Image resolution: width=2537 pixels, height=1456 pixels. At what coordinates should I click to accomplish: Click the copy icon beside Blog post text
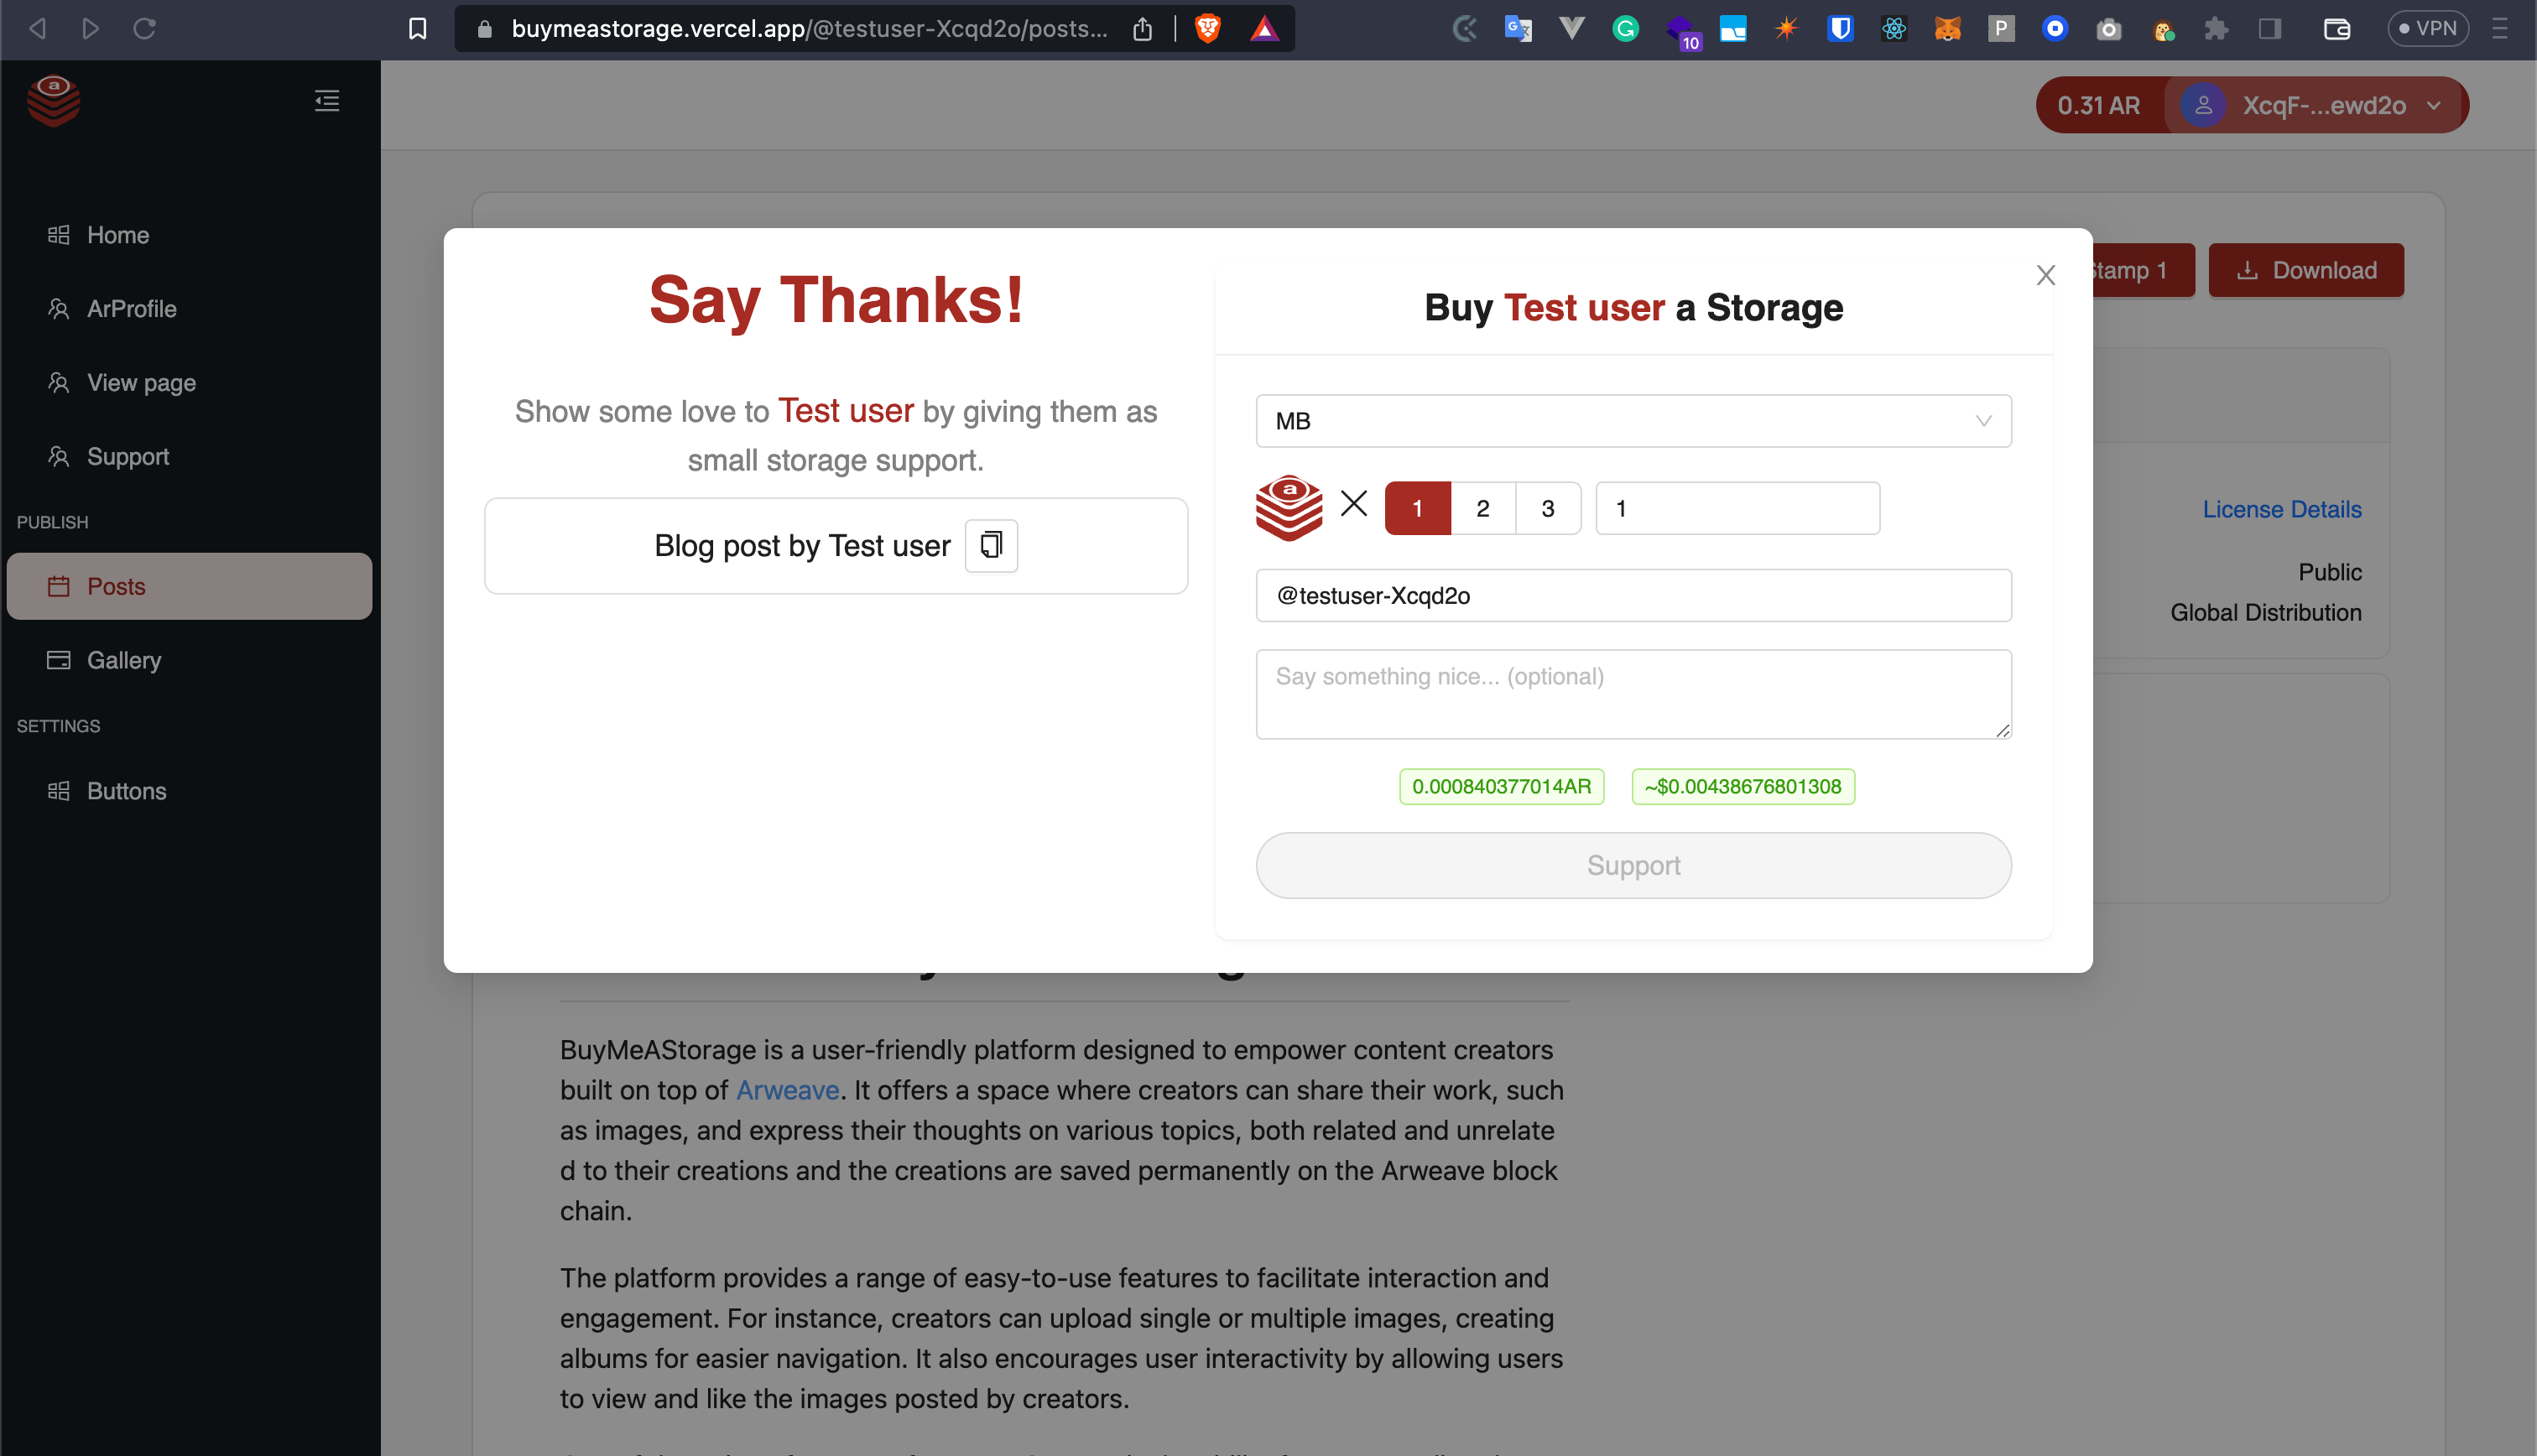point(990,545)
